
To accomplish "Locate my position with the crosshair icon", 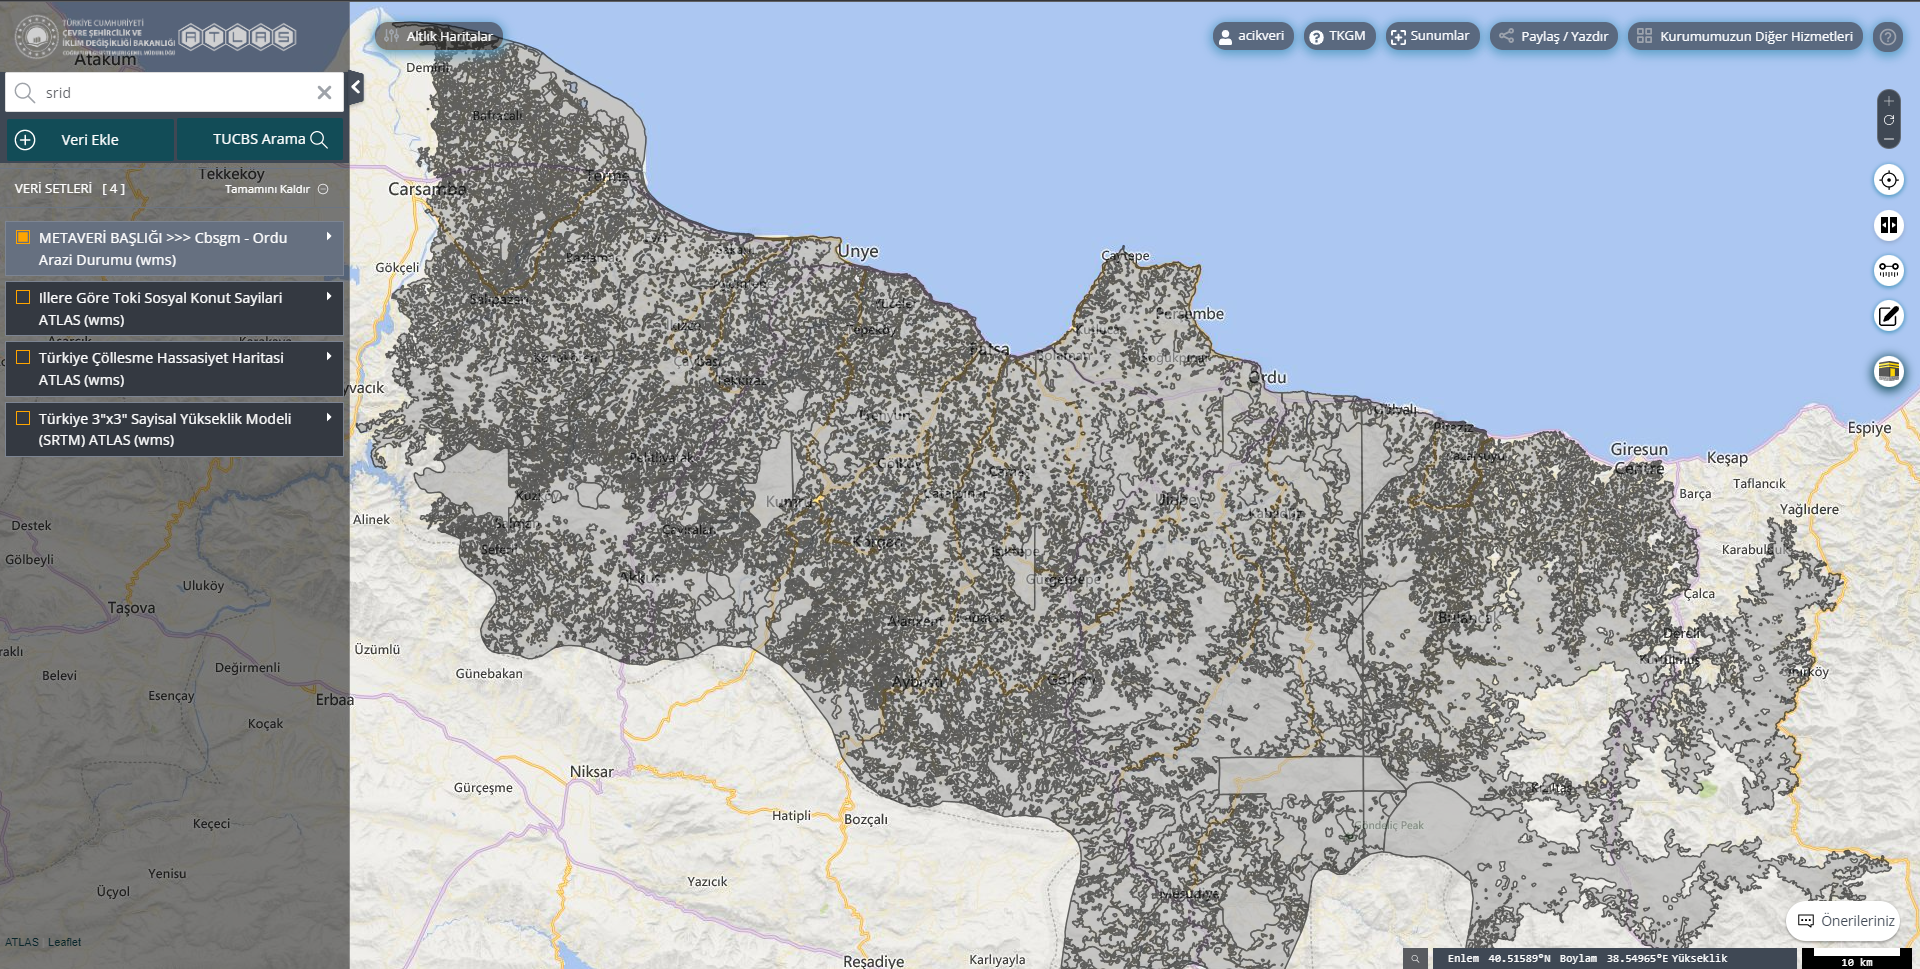I will [1888, 180].
